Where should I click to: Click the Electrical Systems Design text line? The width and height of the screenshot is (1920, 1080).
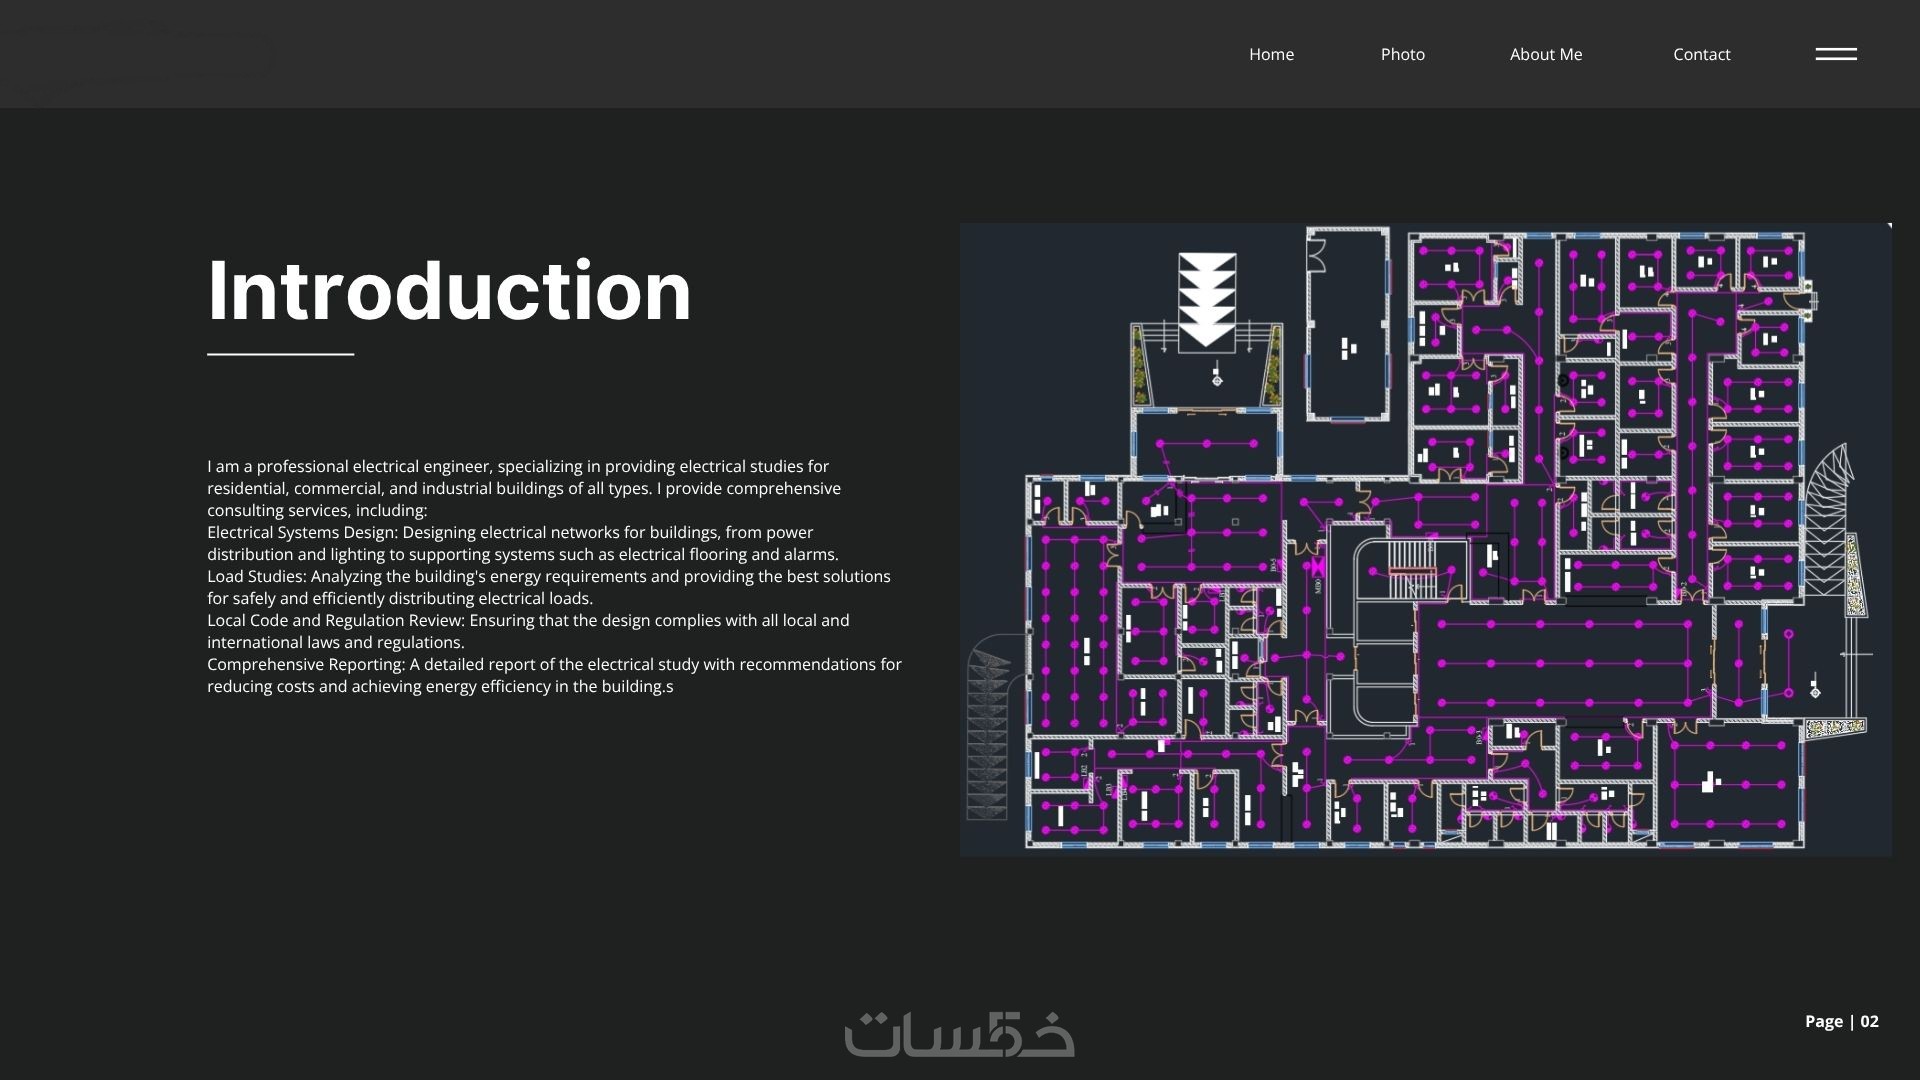tap(510, 533)
